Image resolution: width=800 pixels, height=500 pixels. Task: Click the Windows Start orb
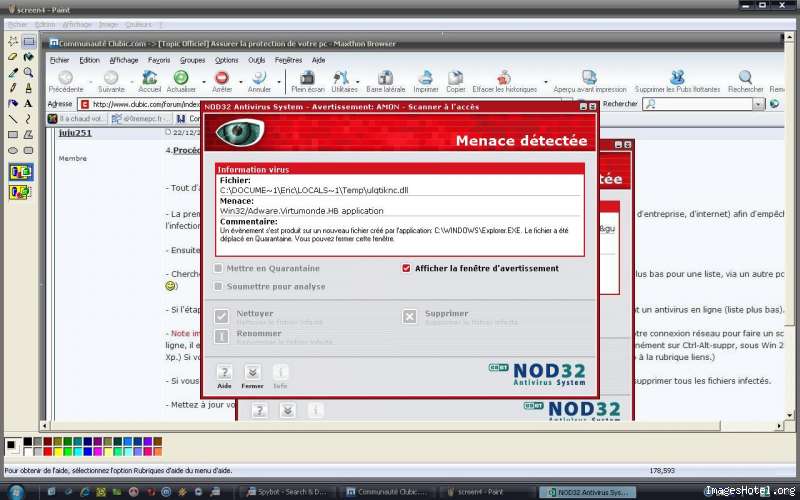[15, 491]
